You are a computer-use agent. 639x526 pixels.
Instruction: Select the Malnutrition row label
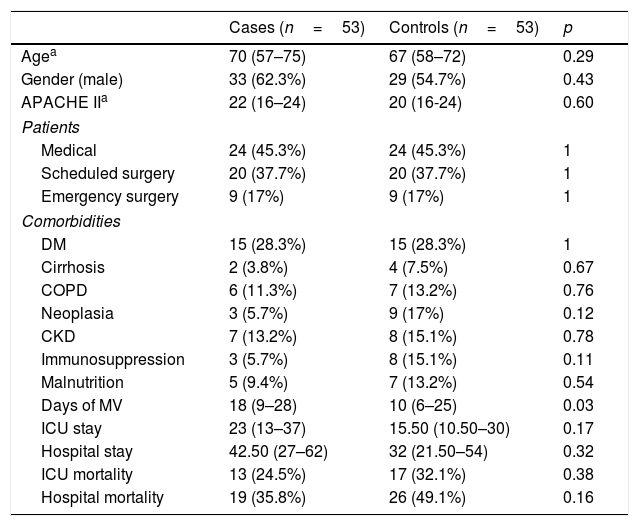(83, 382)
